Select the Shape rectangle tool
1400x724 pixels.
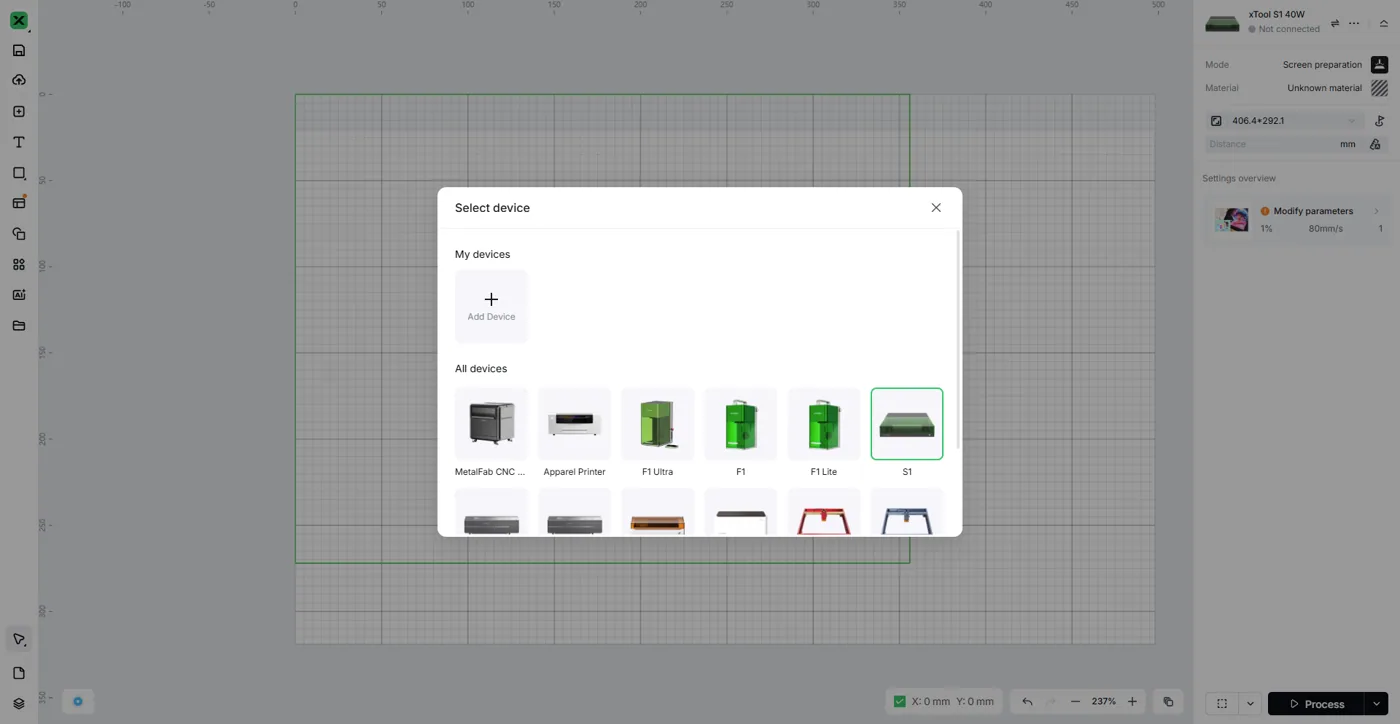18,173
